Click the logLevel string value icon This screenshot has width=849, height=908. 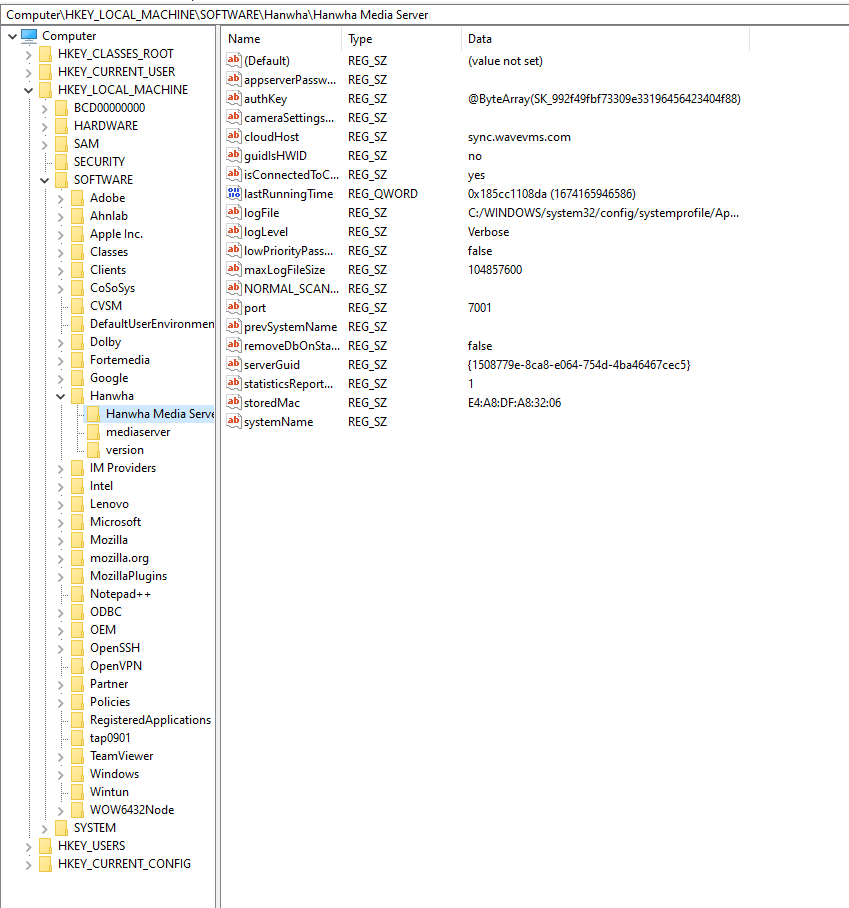pos(233,232)
